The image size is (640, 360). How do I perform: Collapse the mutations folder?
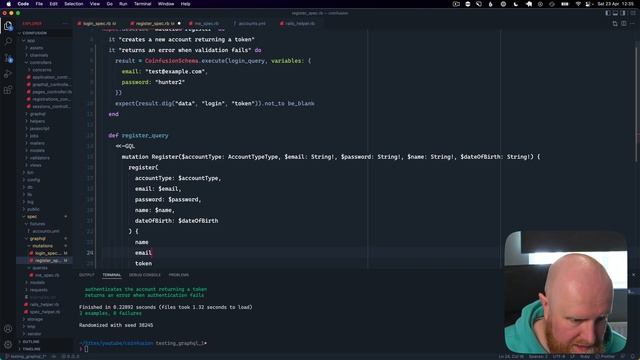pos(42,246)
